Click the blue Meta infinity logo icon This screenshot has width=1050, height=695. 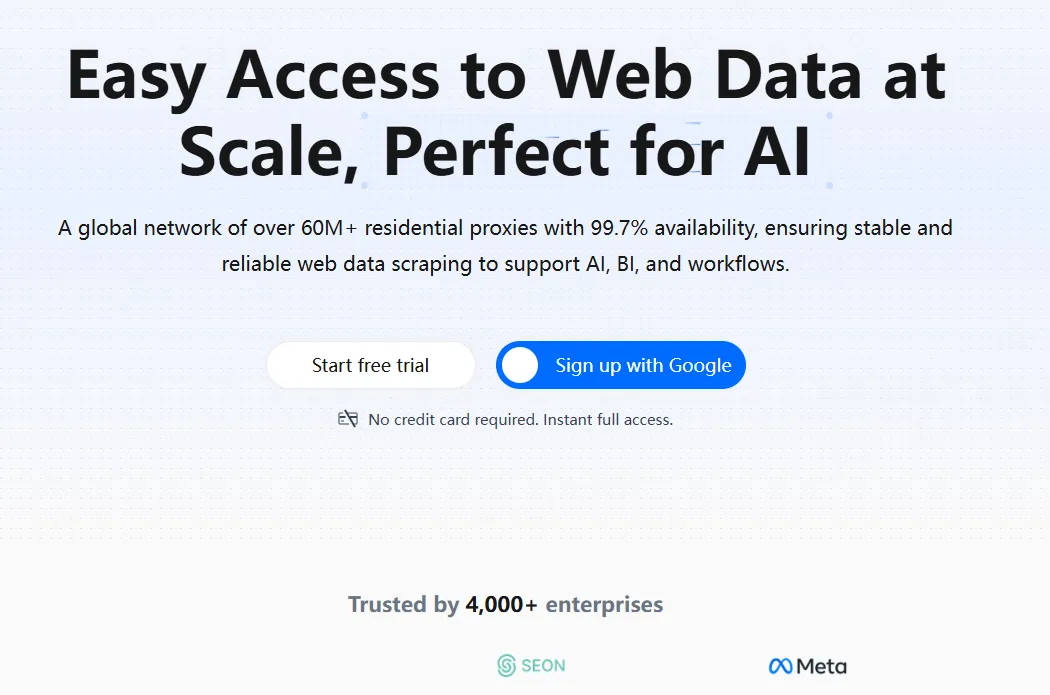point(780,666)
